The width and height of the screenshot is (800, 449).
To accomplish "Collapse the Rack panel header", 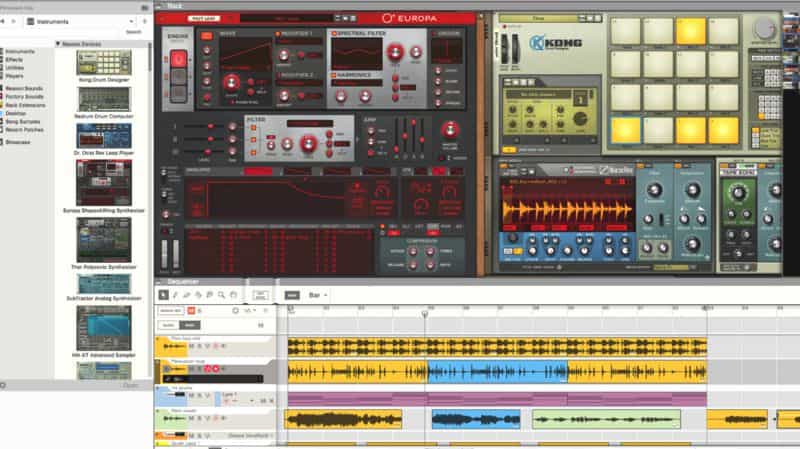I will click(x=158, y=6).
